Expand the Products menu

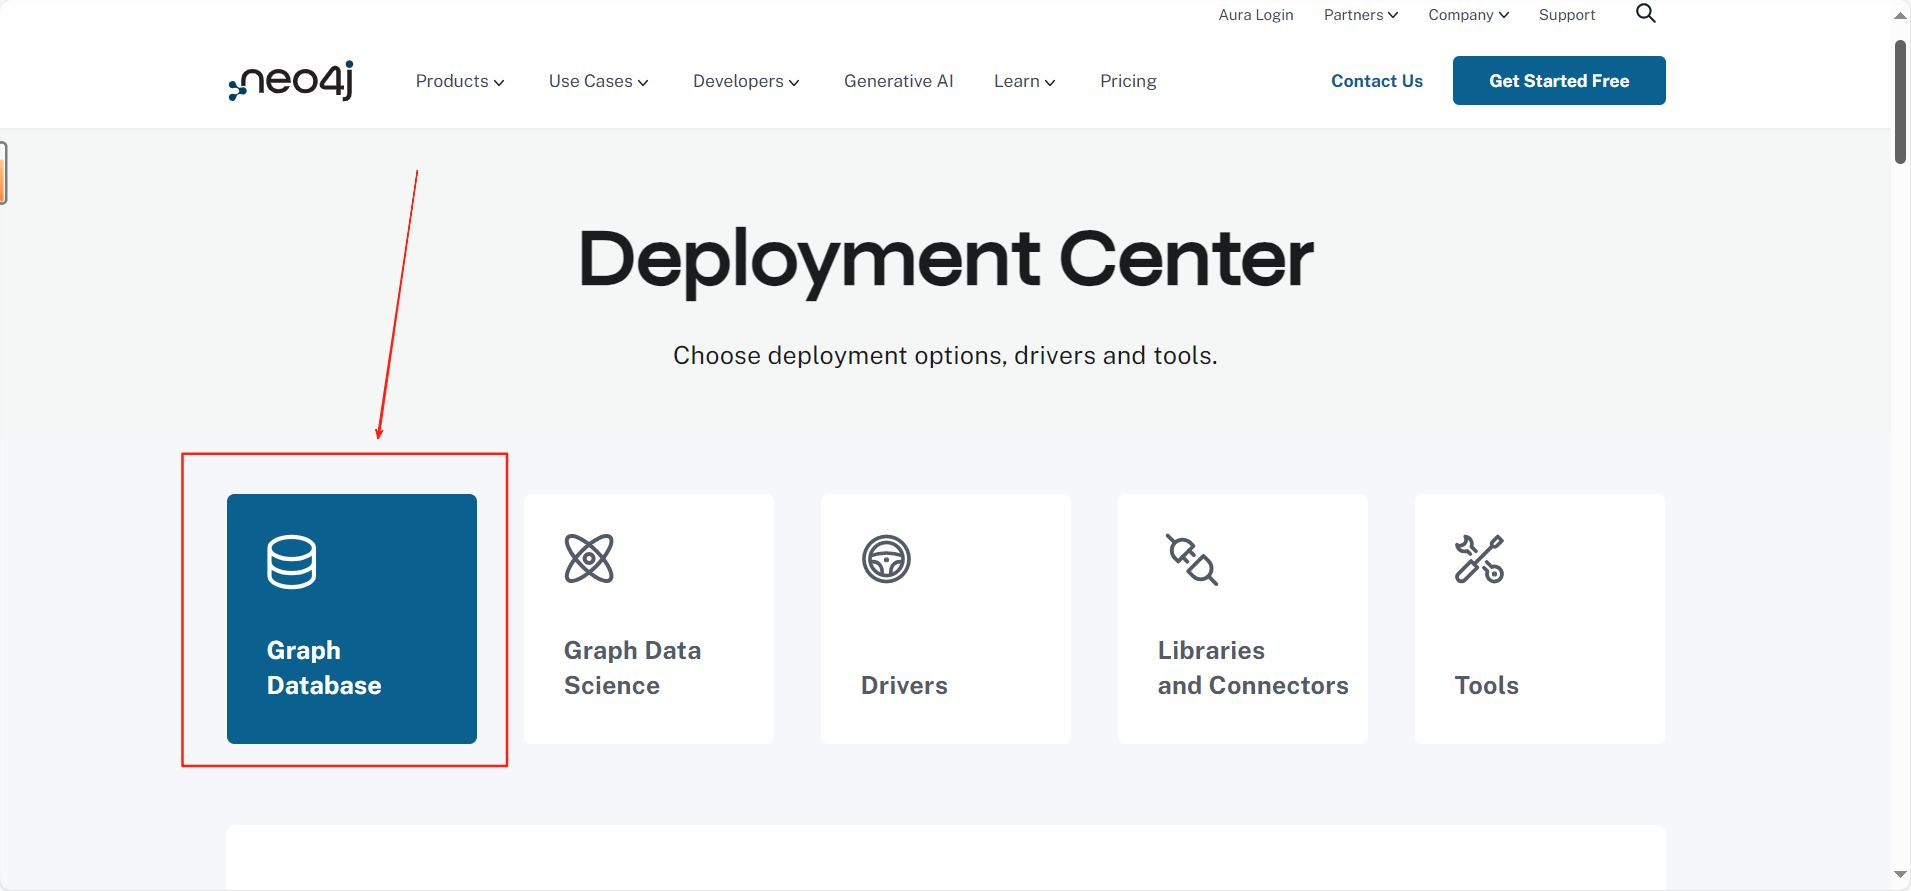tap(460, 81)
